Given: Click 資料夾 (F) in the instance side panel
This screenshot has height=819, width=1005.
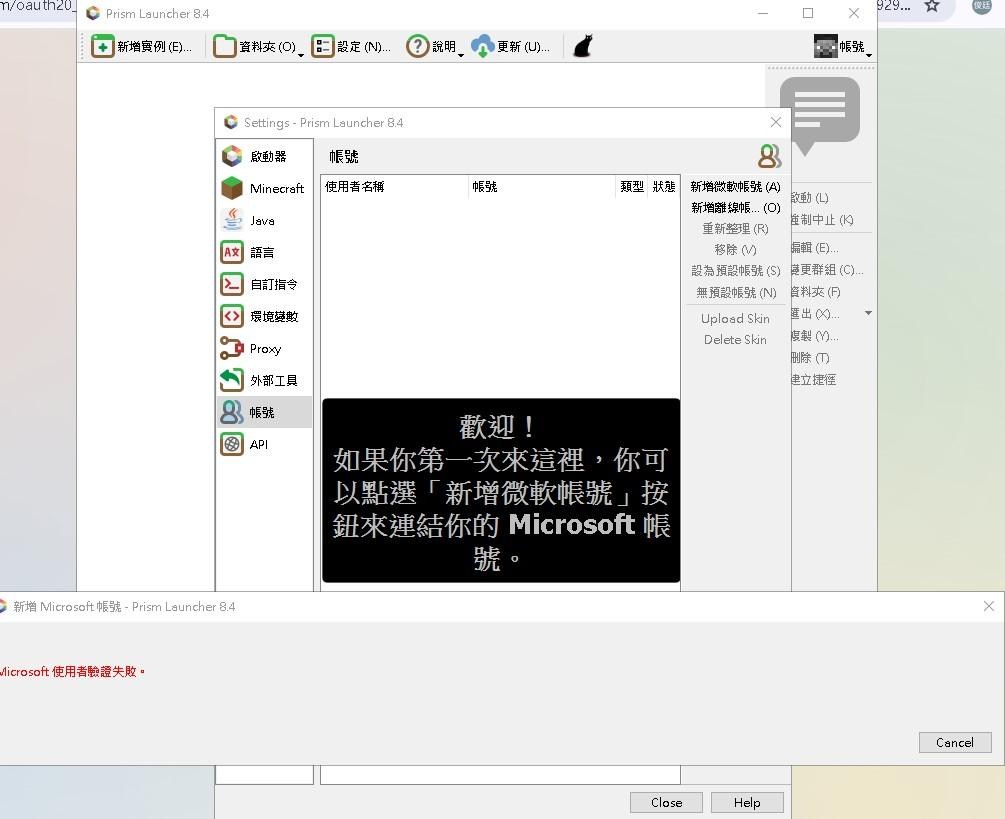Looking at the screenshot, I should pos(816,292).
